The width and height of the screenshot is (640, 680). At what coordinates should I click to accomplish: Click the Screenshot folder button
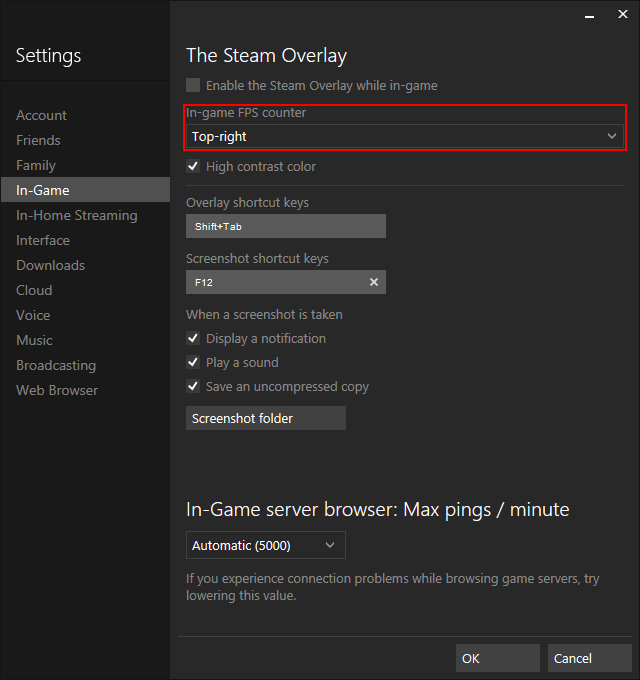tap(265, 419)
